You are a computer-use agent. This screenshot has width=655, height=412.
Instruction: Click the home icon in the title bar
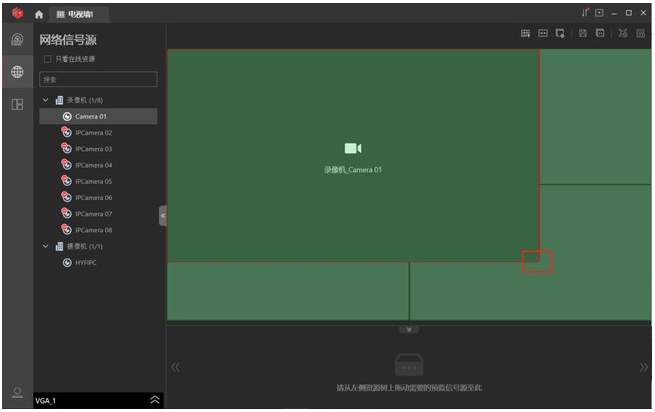39,14
